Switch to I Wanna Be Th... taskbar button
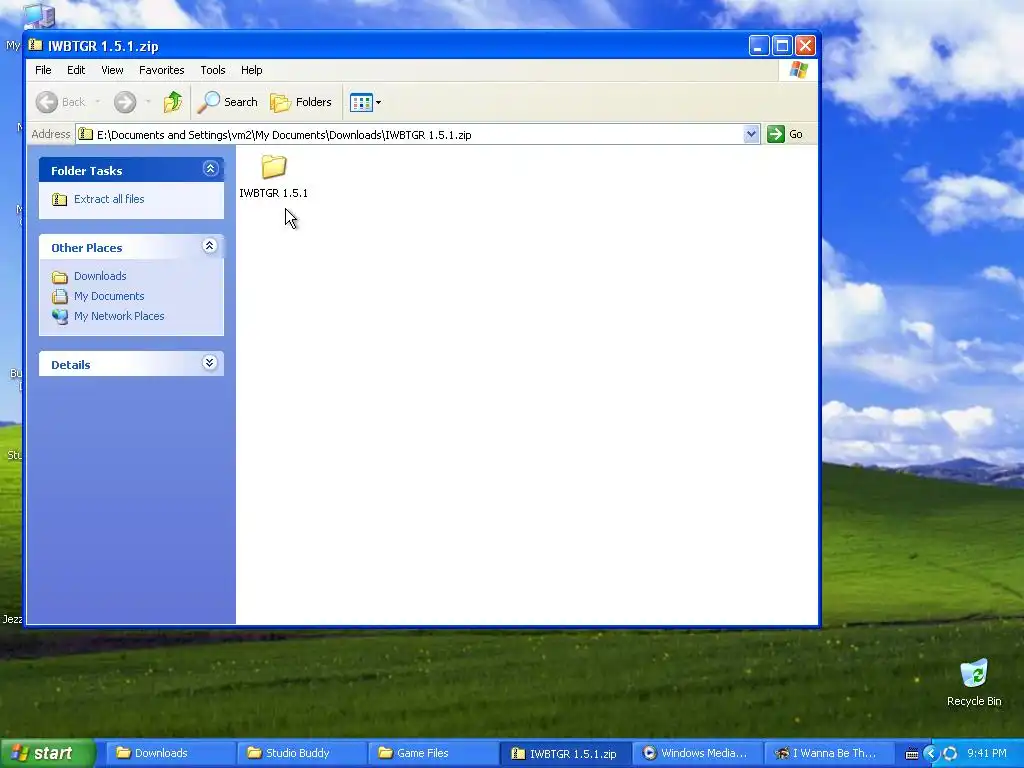This screenshot has width=1024, height=768. [829, 754]
